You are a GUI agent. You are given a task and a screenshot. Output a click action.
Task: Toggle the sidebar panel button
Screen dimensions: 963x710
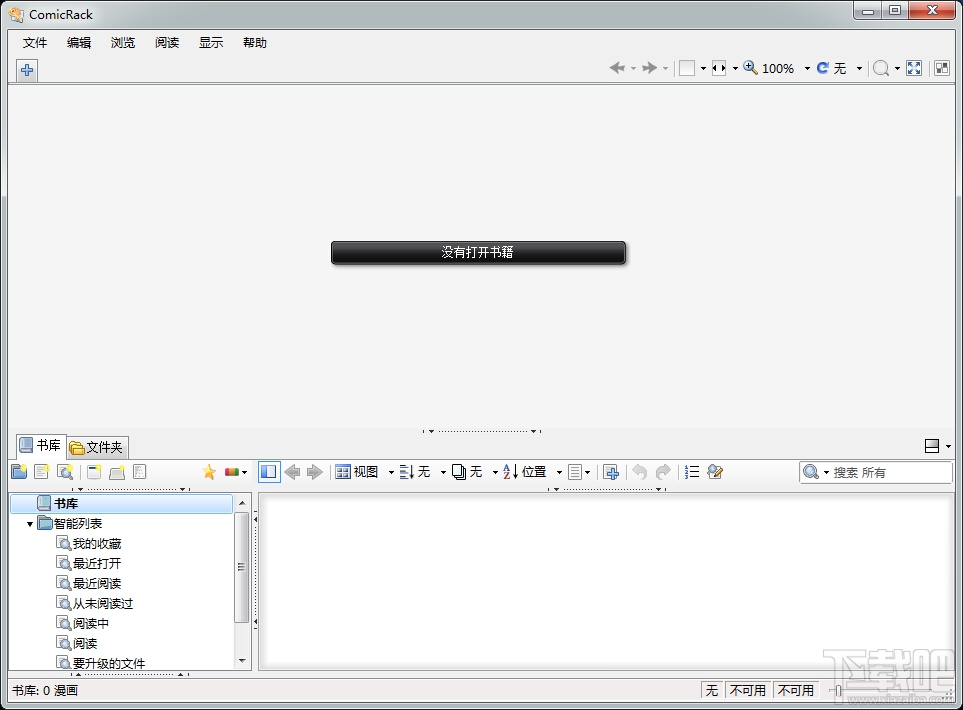(269, 472)
